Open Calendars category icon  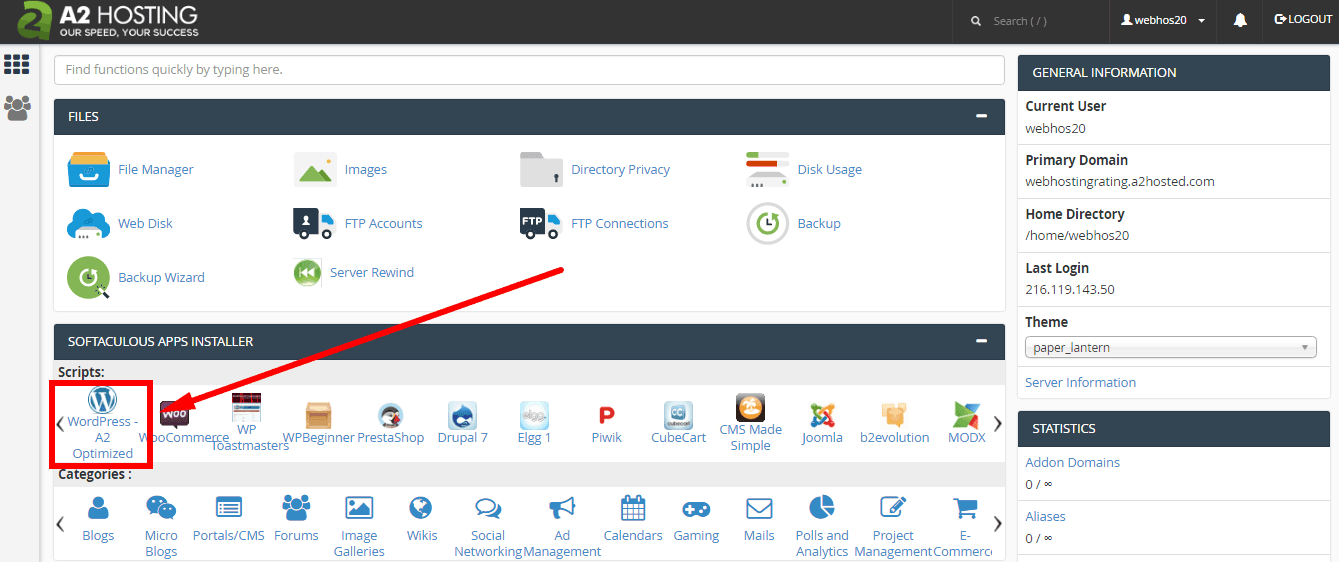(x=633, y=508)
